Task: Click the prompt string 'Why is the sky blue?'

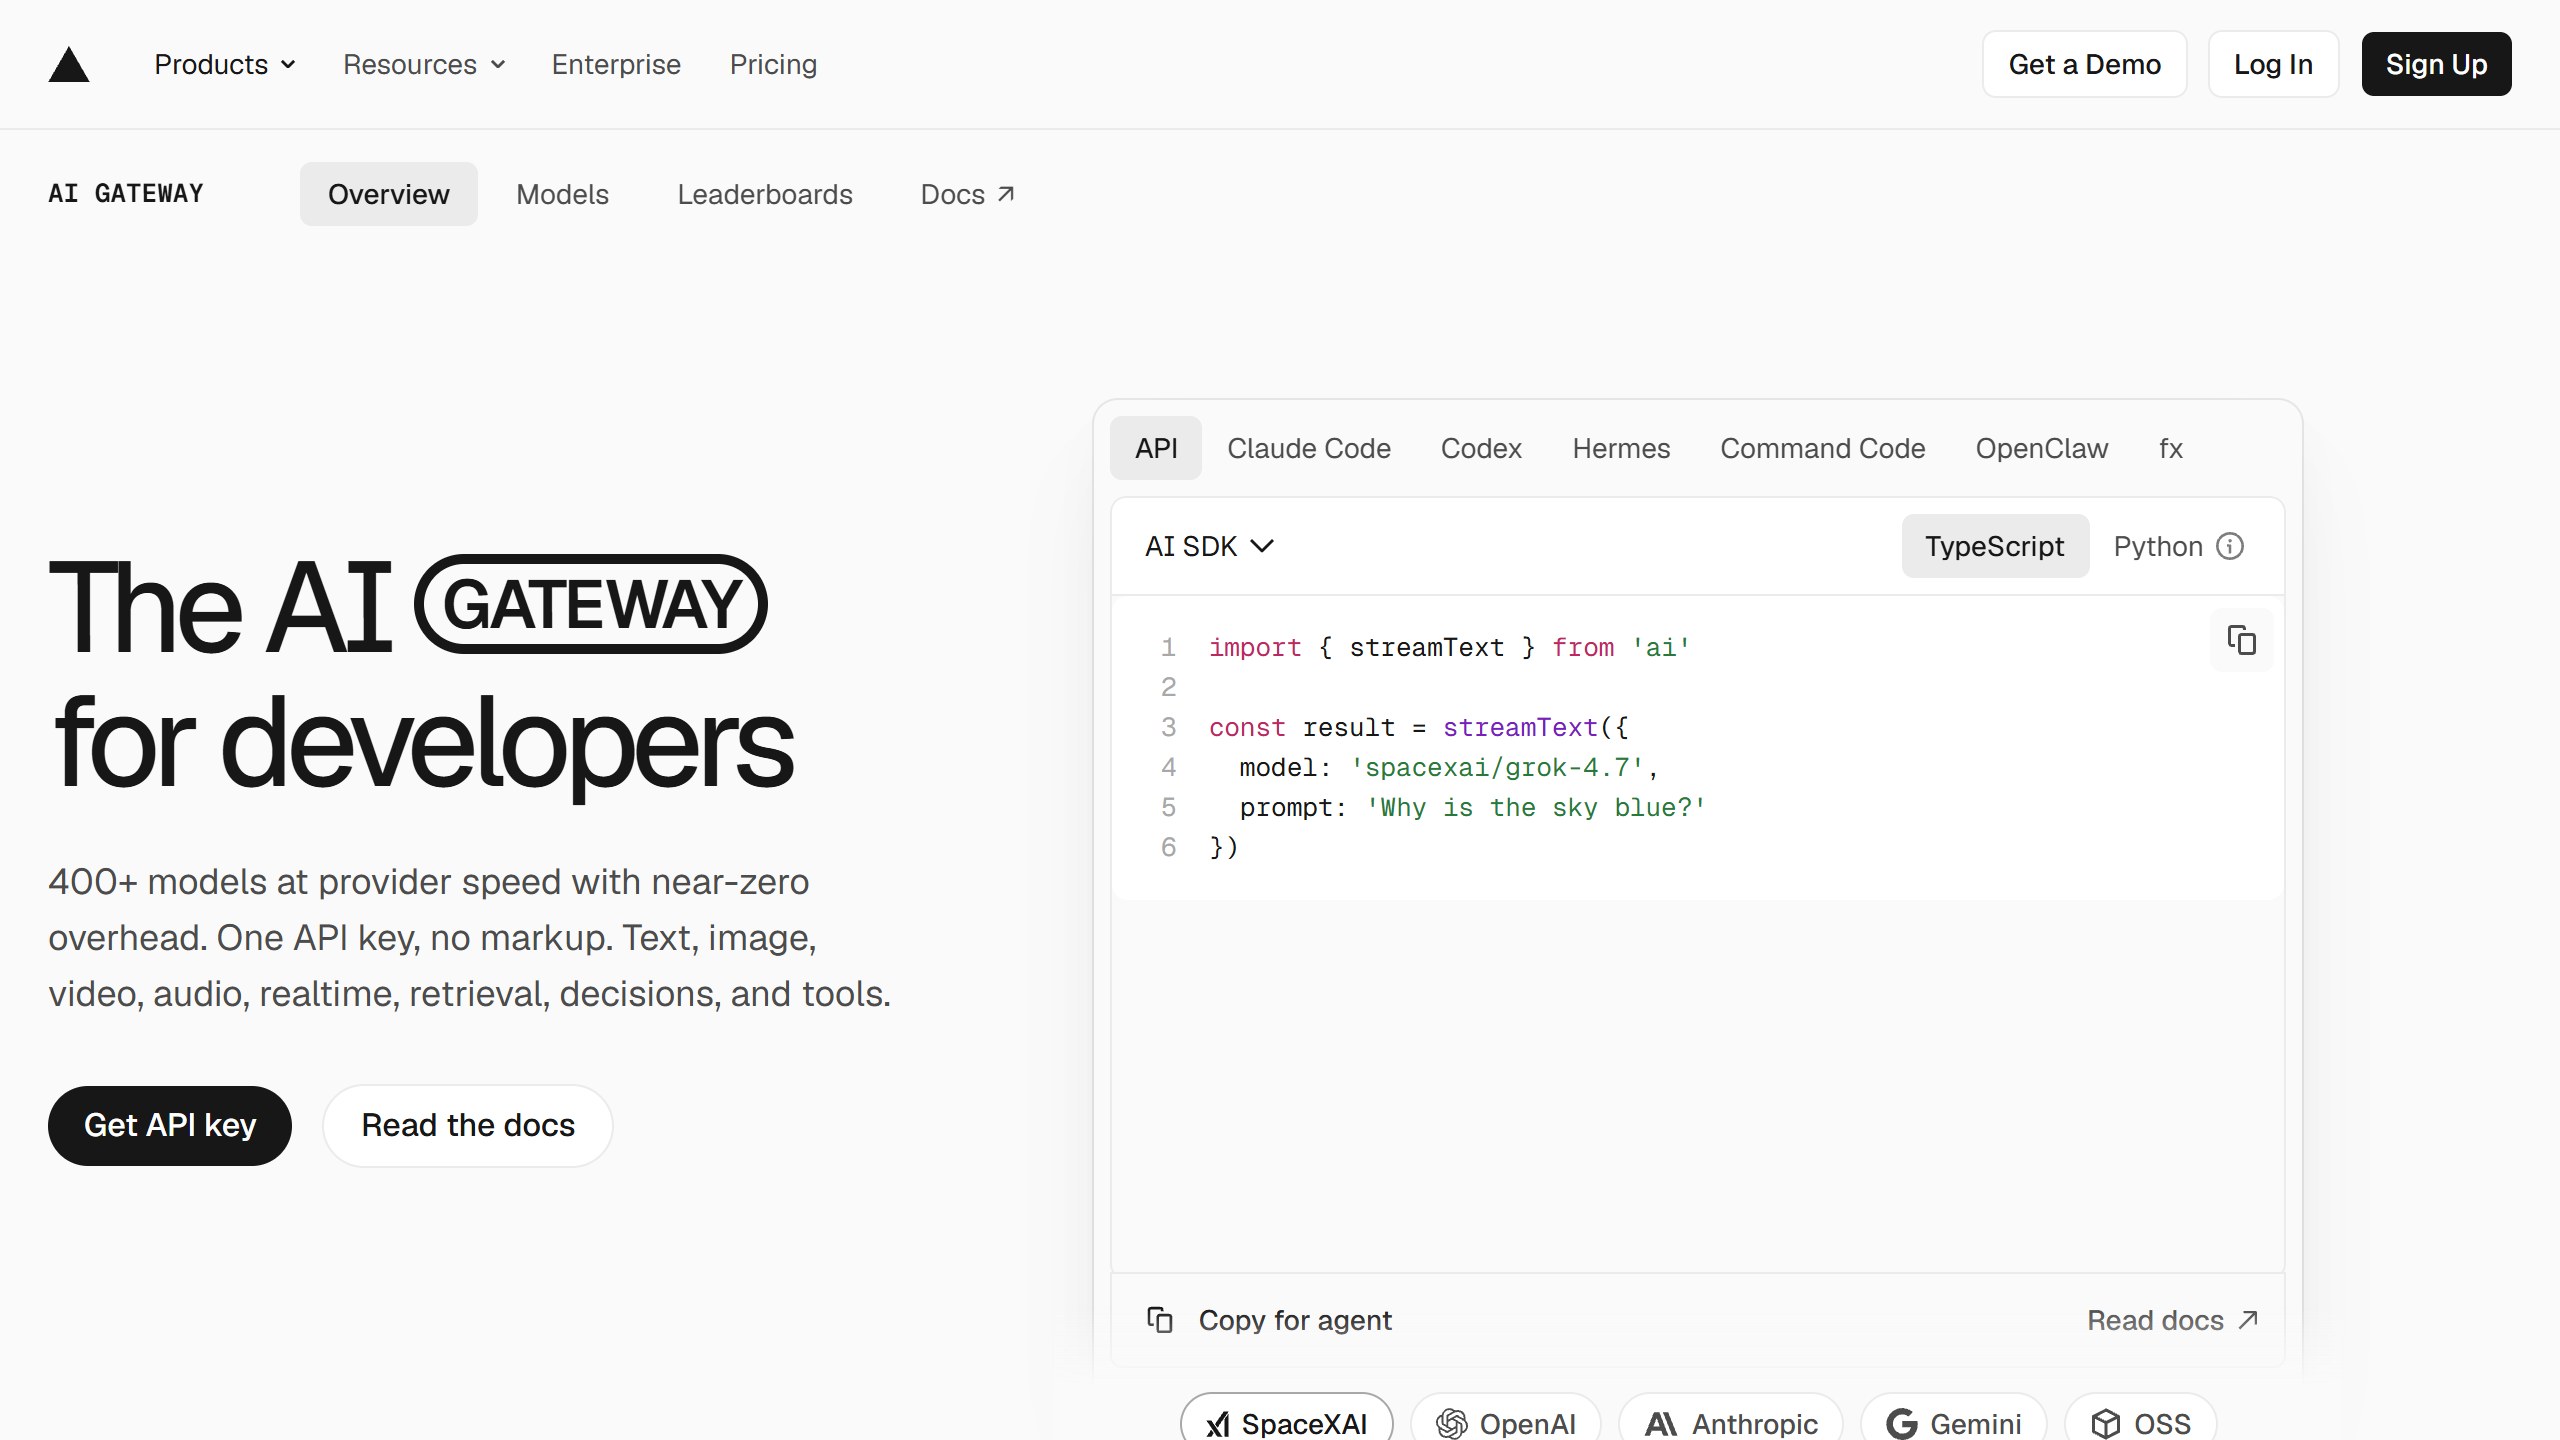Action: [x=1536, y=808]
